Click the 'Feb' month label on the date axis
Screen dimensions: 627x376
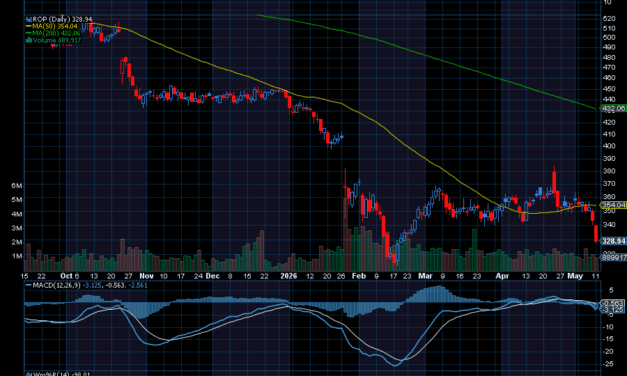click(x=359, y=276)
